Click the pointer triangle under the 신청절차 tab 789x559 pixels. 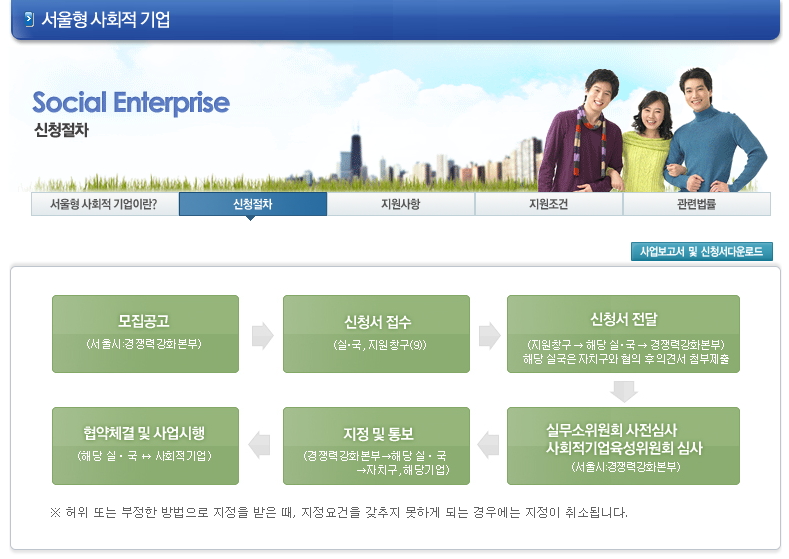(251, 219)
